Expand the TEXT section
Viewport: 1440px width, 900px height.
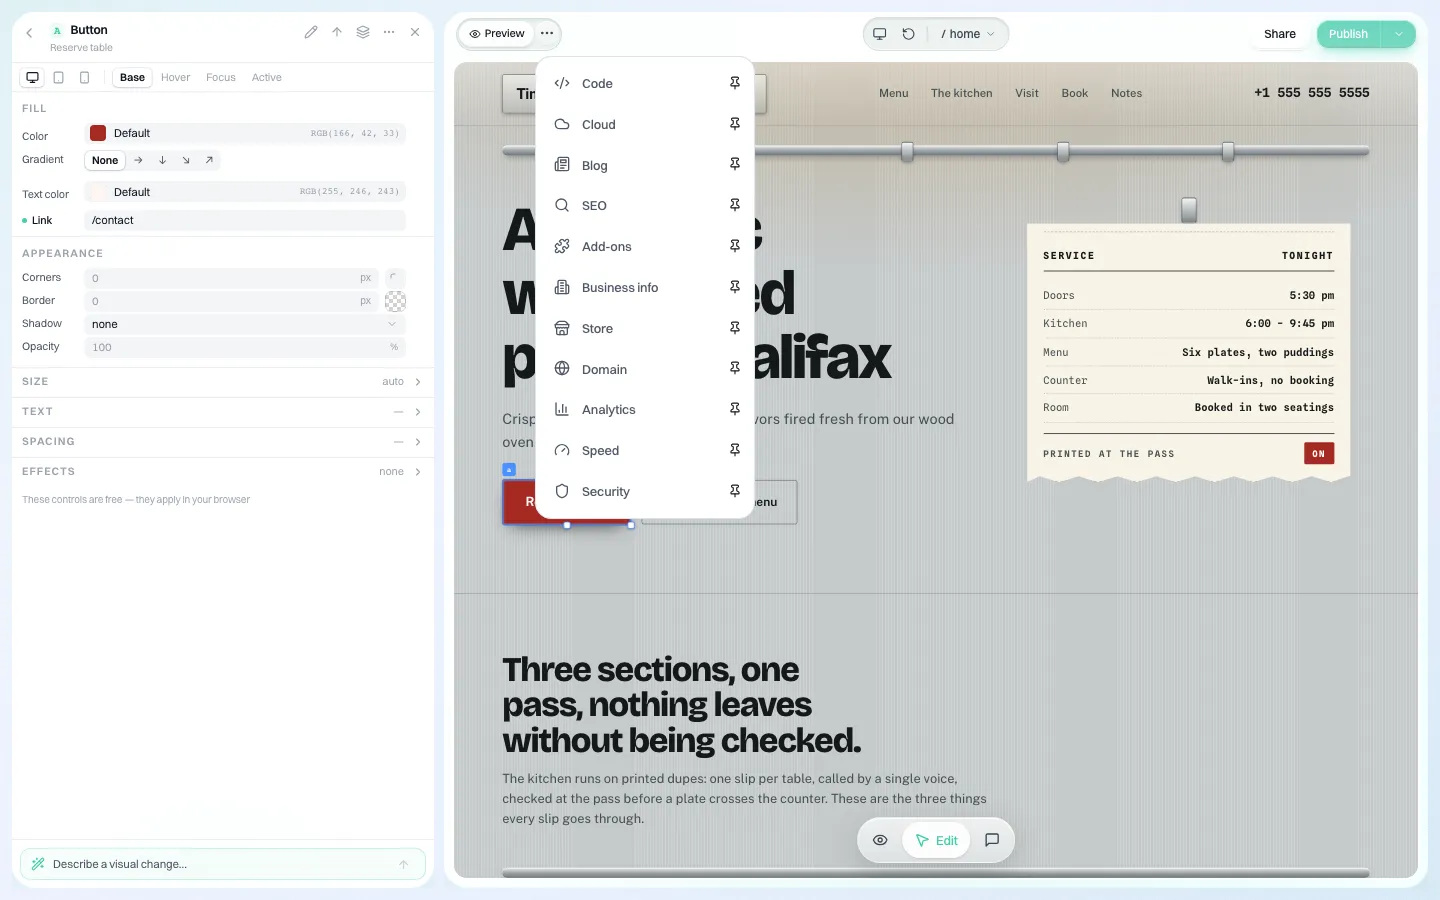(222, 412)
